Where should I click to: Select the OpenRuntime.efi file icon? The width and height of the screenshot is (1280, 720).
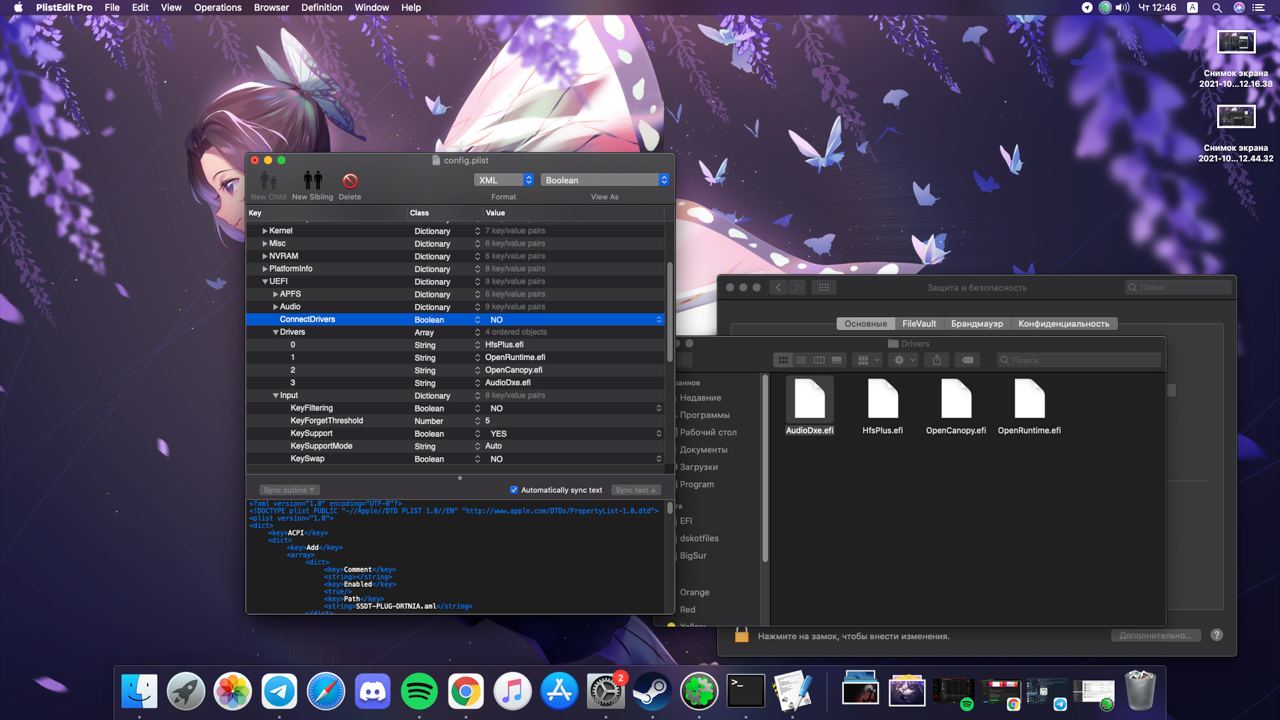pyautogui.click(x=1029, y=399)
